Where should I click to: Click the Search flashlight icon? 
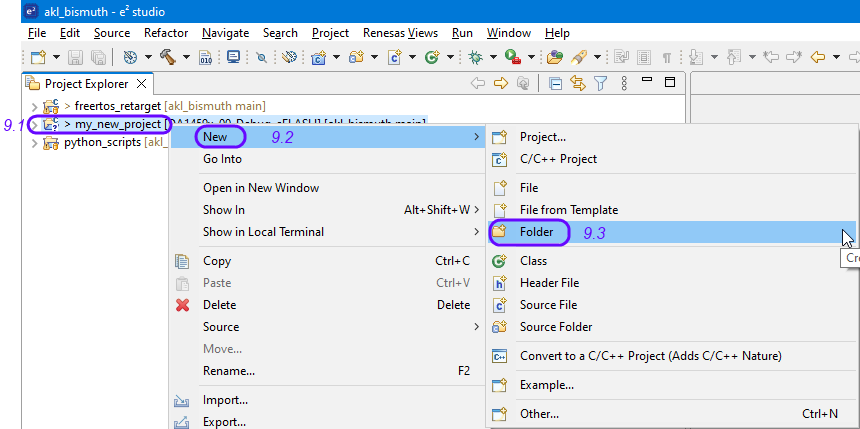point(579,57)
